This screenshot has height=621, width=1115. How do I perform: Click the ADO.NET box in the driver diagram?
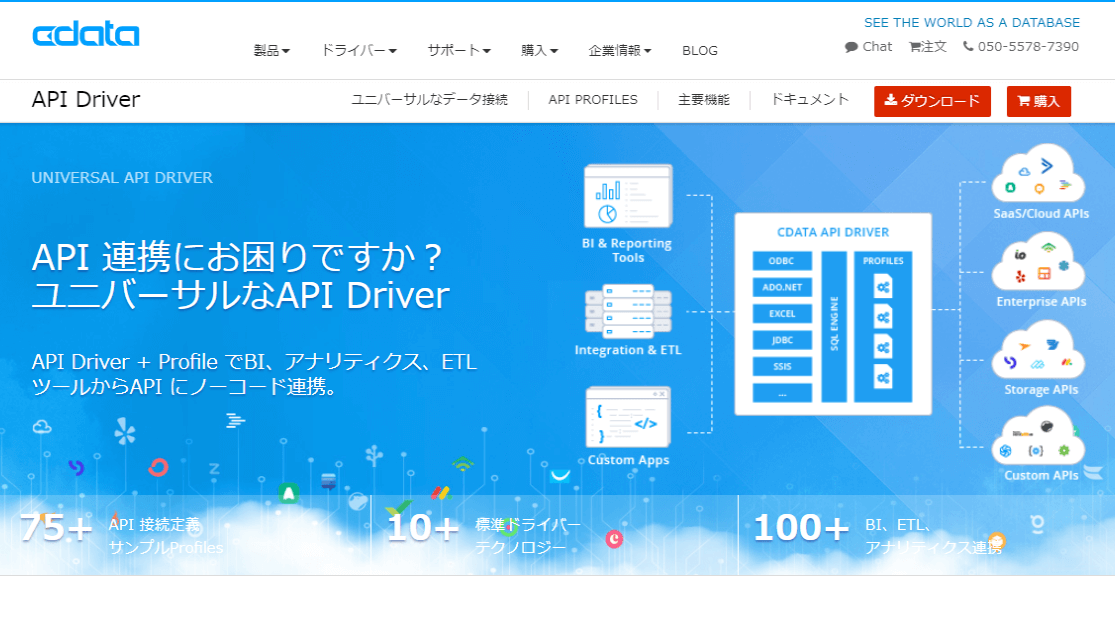pos(781,287)
